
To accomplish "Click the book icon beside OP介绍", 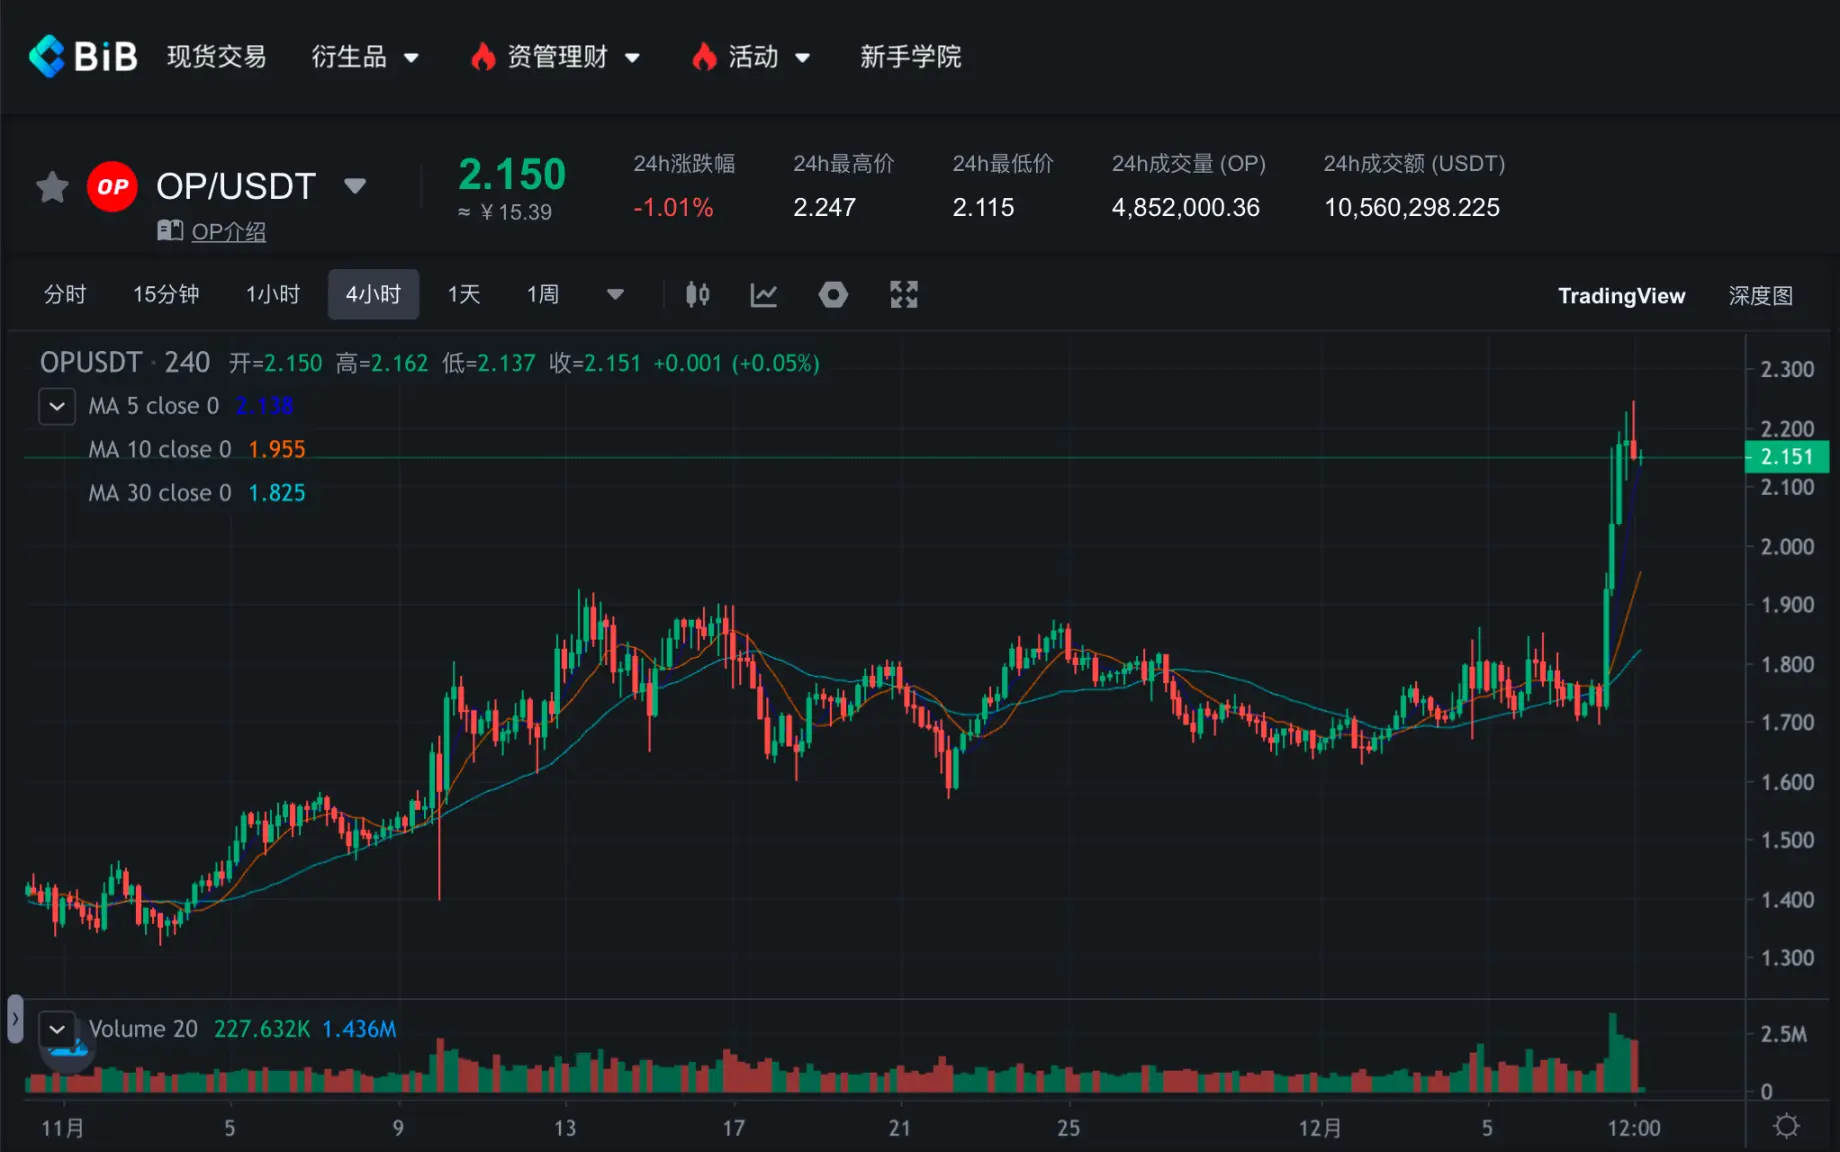I will (x=170, y=231).
